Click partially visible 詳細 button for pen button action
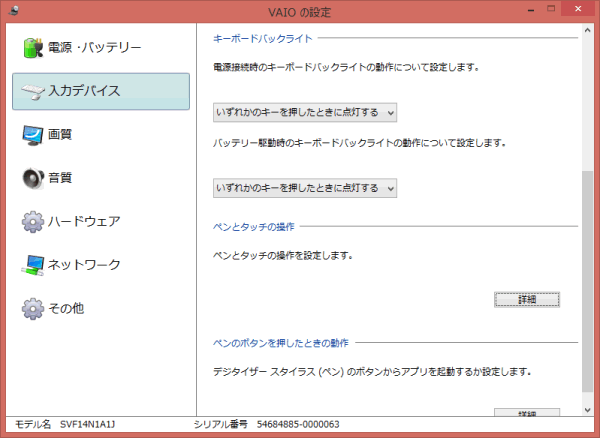This screenshot has width=600, height=438. tap(527, 412)
